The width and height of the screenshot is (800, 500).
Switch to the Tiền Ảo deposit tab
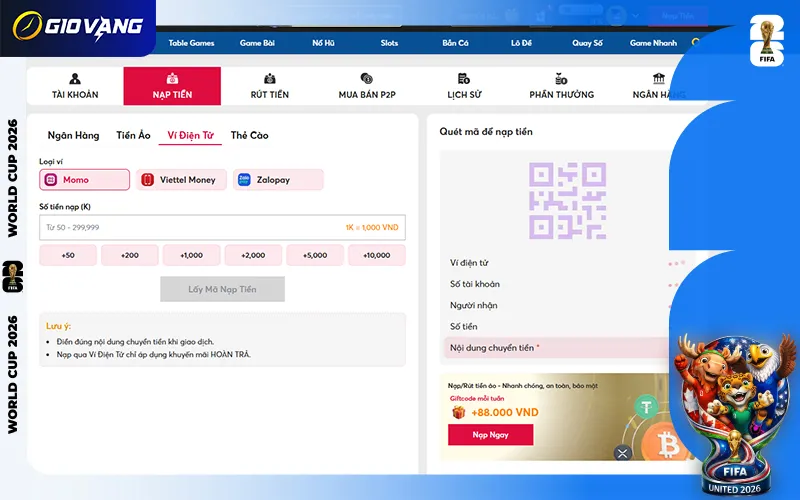click(133, 135)
